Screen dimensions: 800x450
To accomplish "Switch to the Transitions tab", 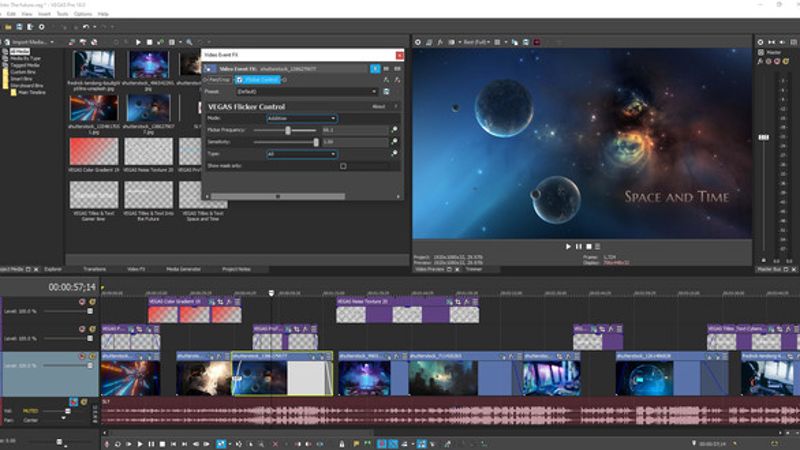I will click(x=94, y=269).
